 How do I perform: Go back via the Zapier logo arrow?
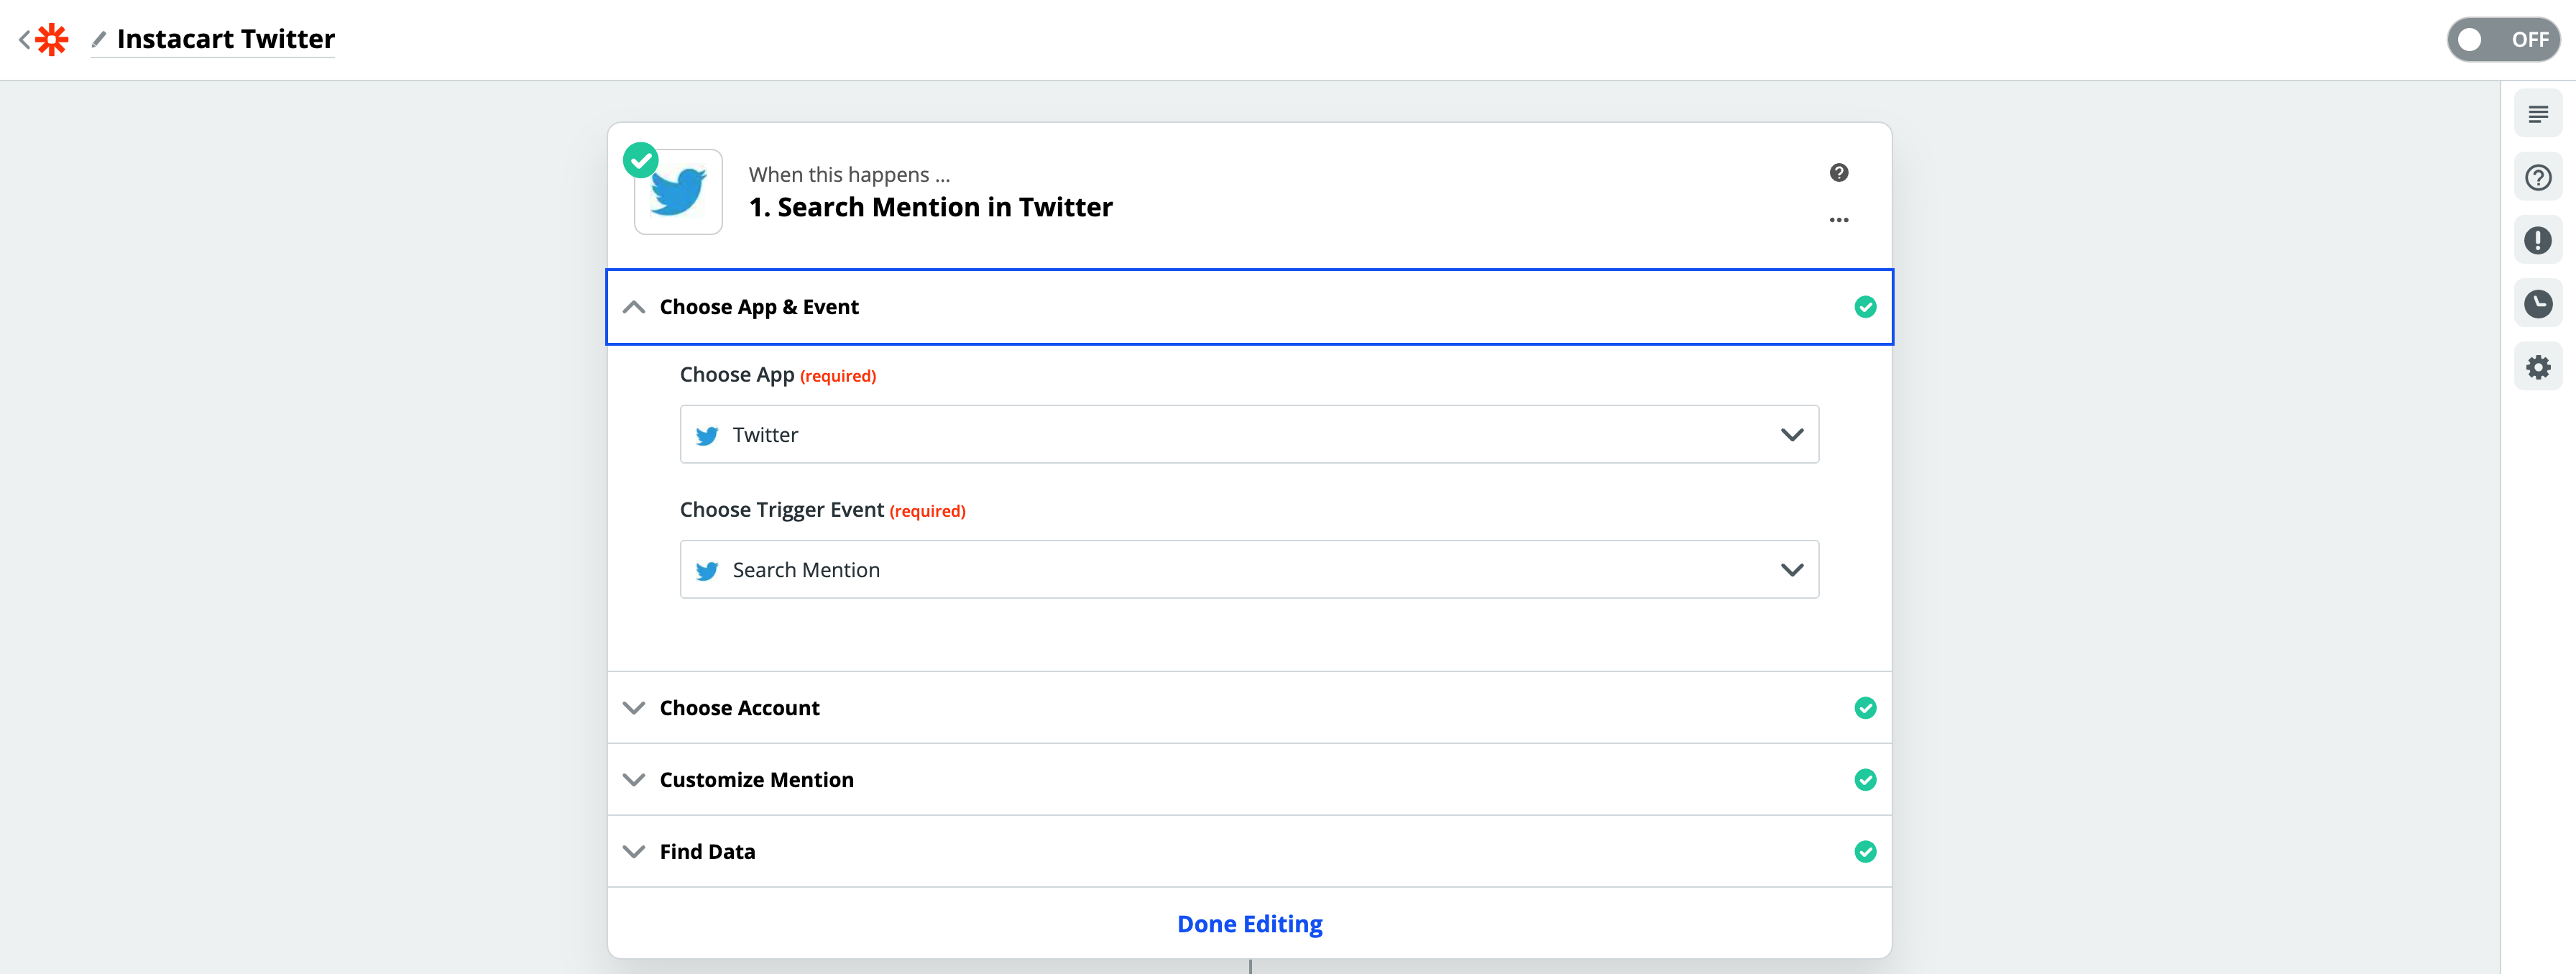(43, 39)
